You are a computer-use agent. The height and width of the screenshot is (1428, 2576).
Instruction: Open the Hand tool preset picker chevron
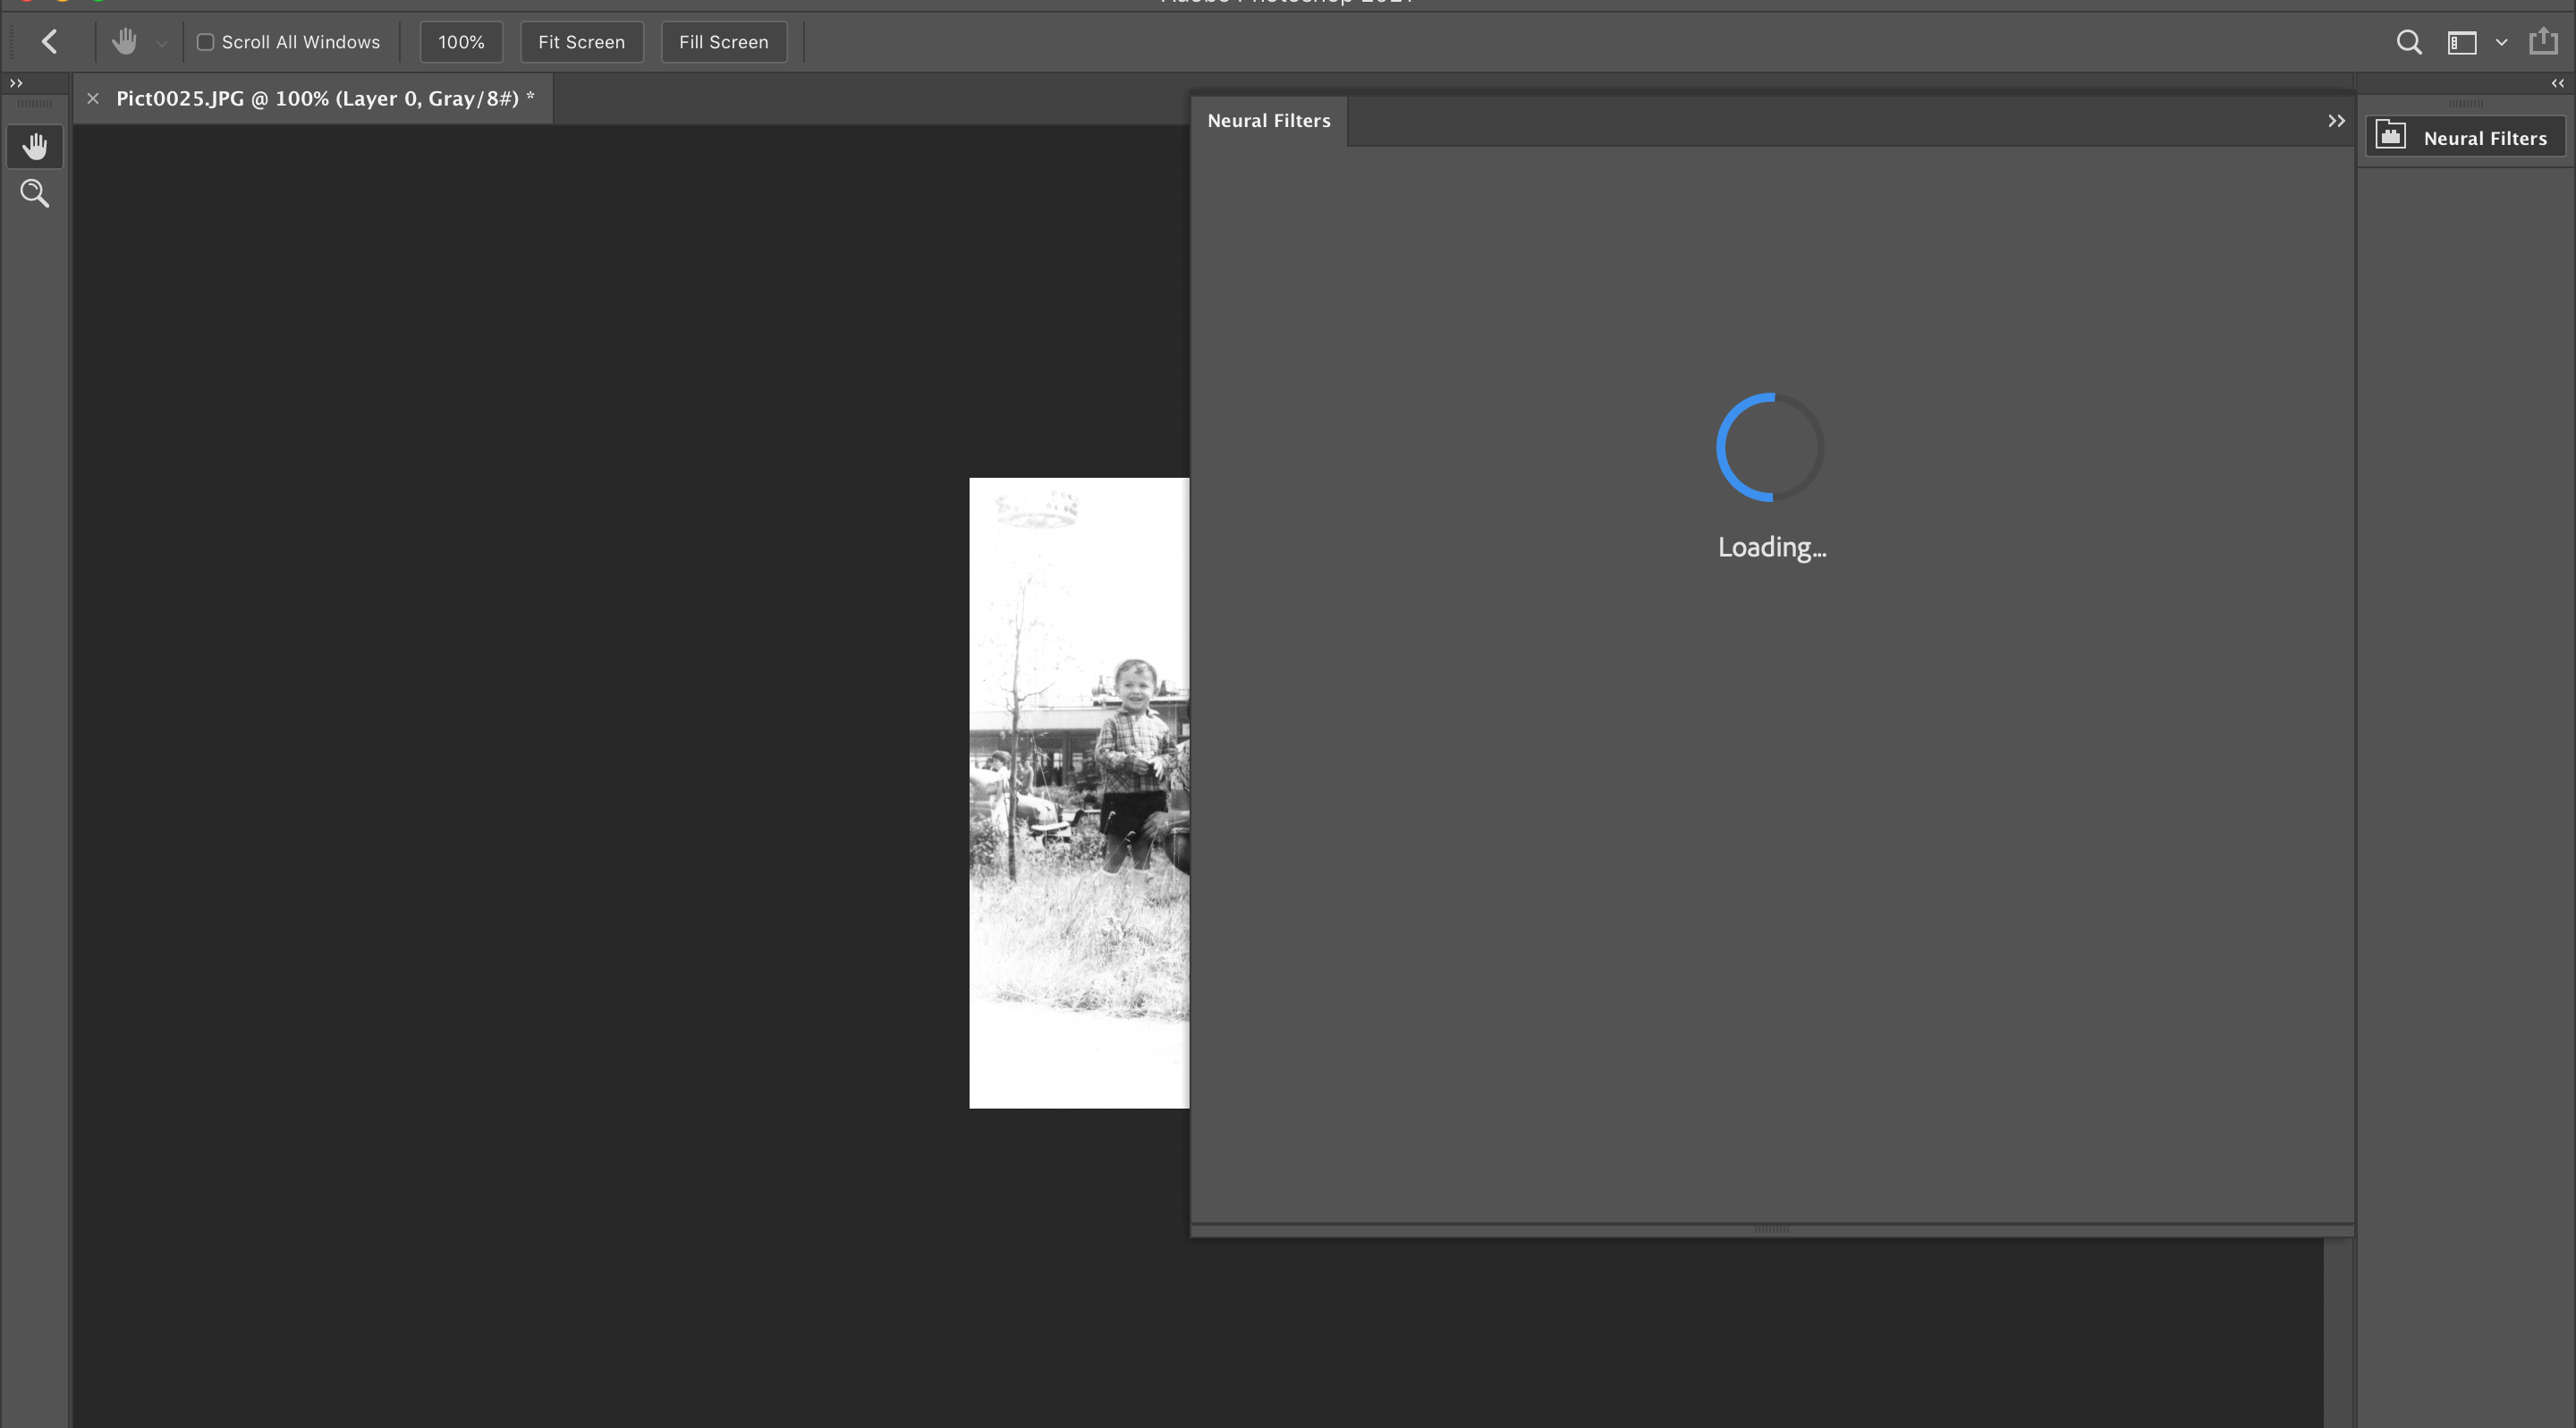161,43
